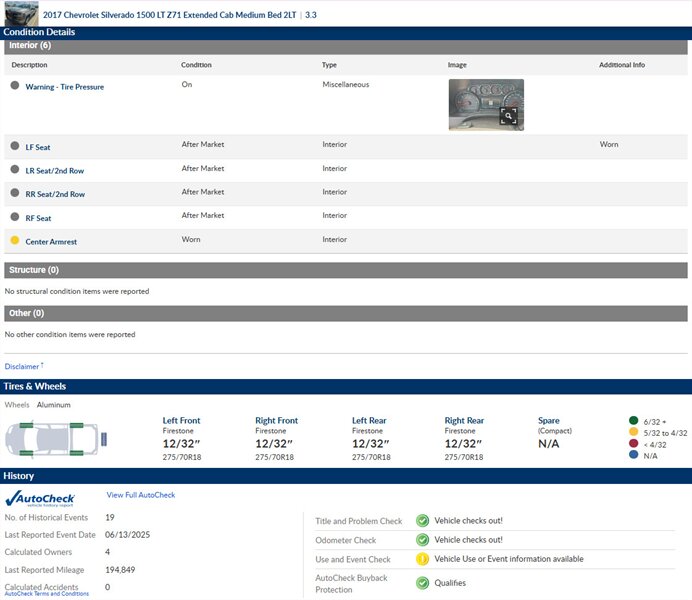Enlarge the dashboard warning image
Viewport: 692px width, 600px height.
click(x=486, y=105)
